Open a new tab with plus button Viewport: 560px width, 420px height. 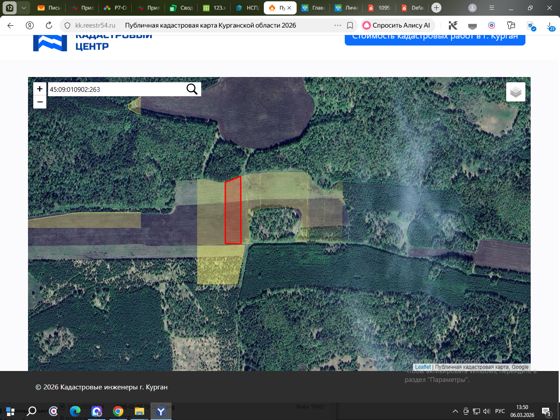[x=436, y=8]
